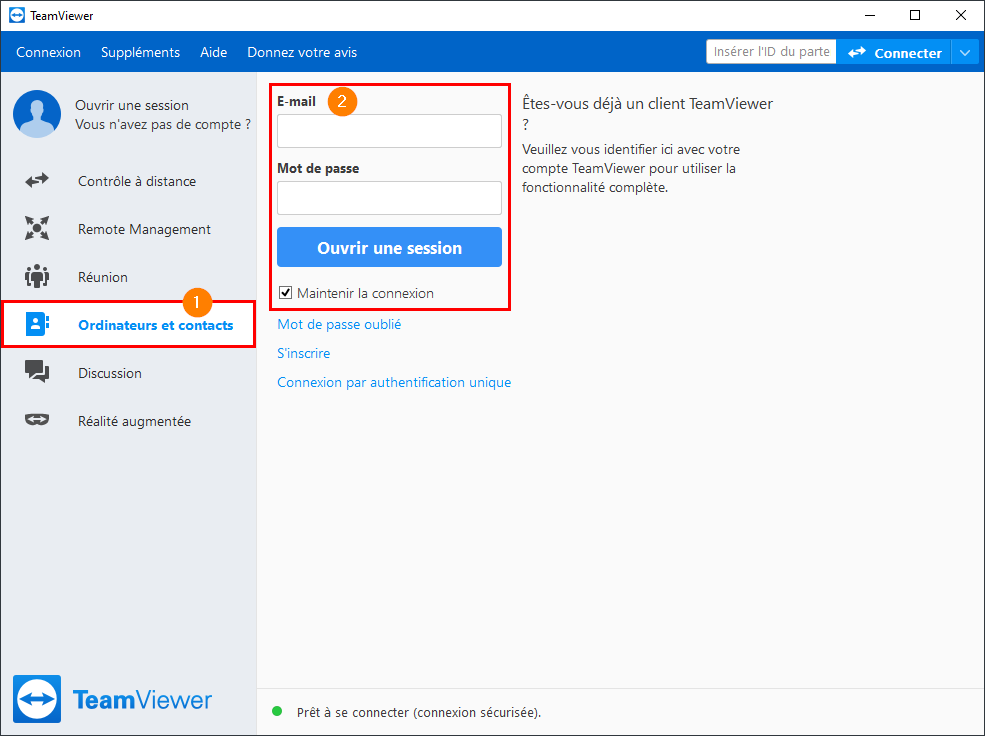Image resolution: width=985 pixels, height=736 pixels.
Task: Select Réalité augmentée in sidebar
Action: pos(128,421)
